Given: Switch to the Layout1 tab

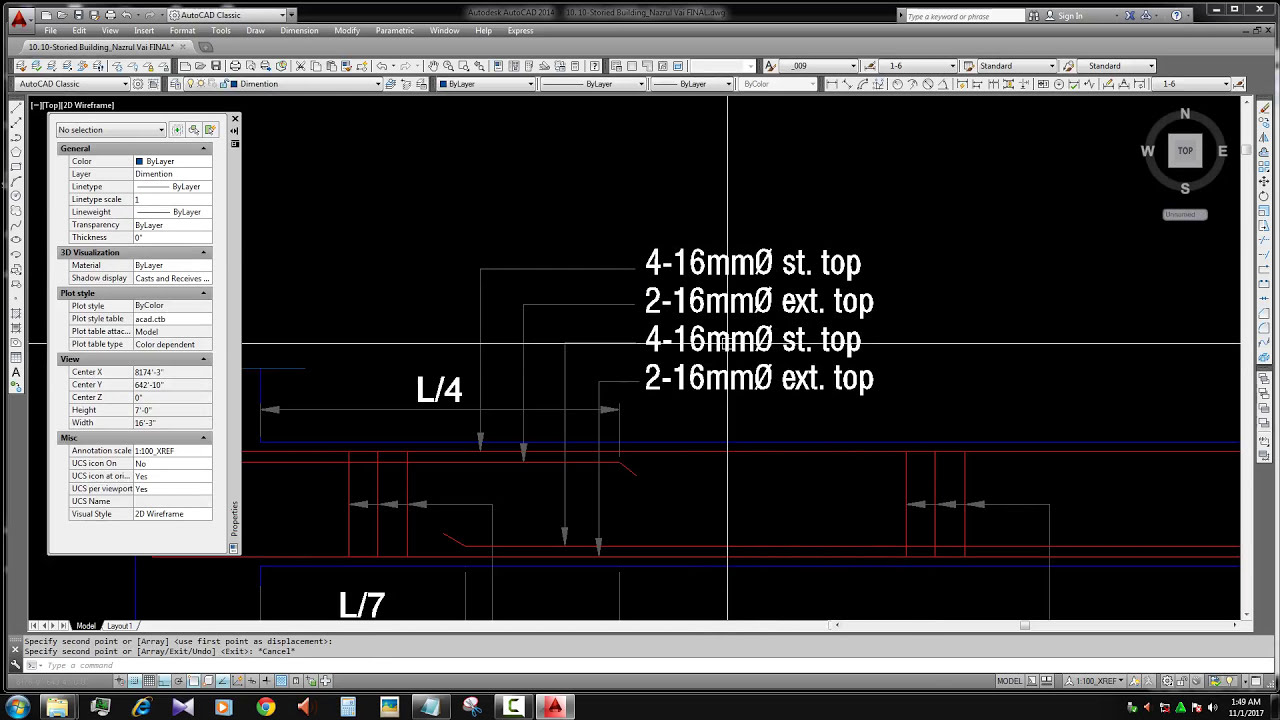Looking at the screenshot, I should (x=119, y=626).
